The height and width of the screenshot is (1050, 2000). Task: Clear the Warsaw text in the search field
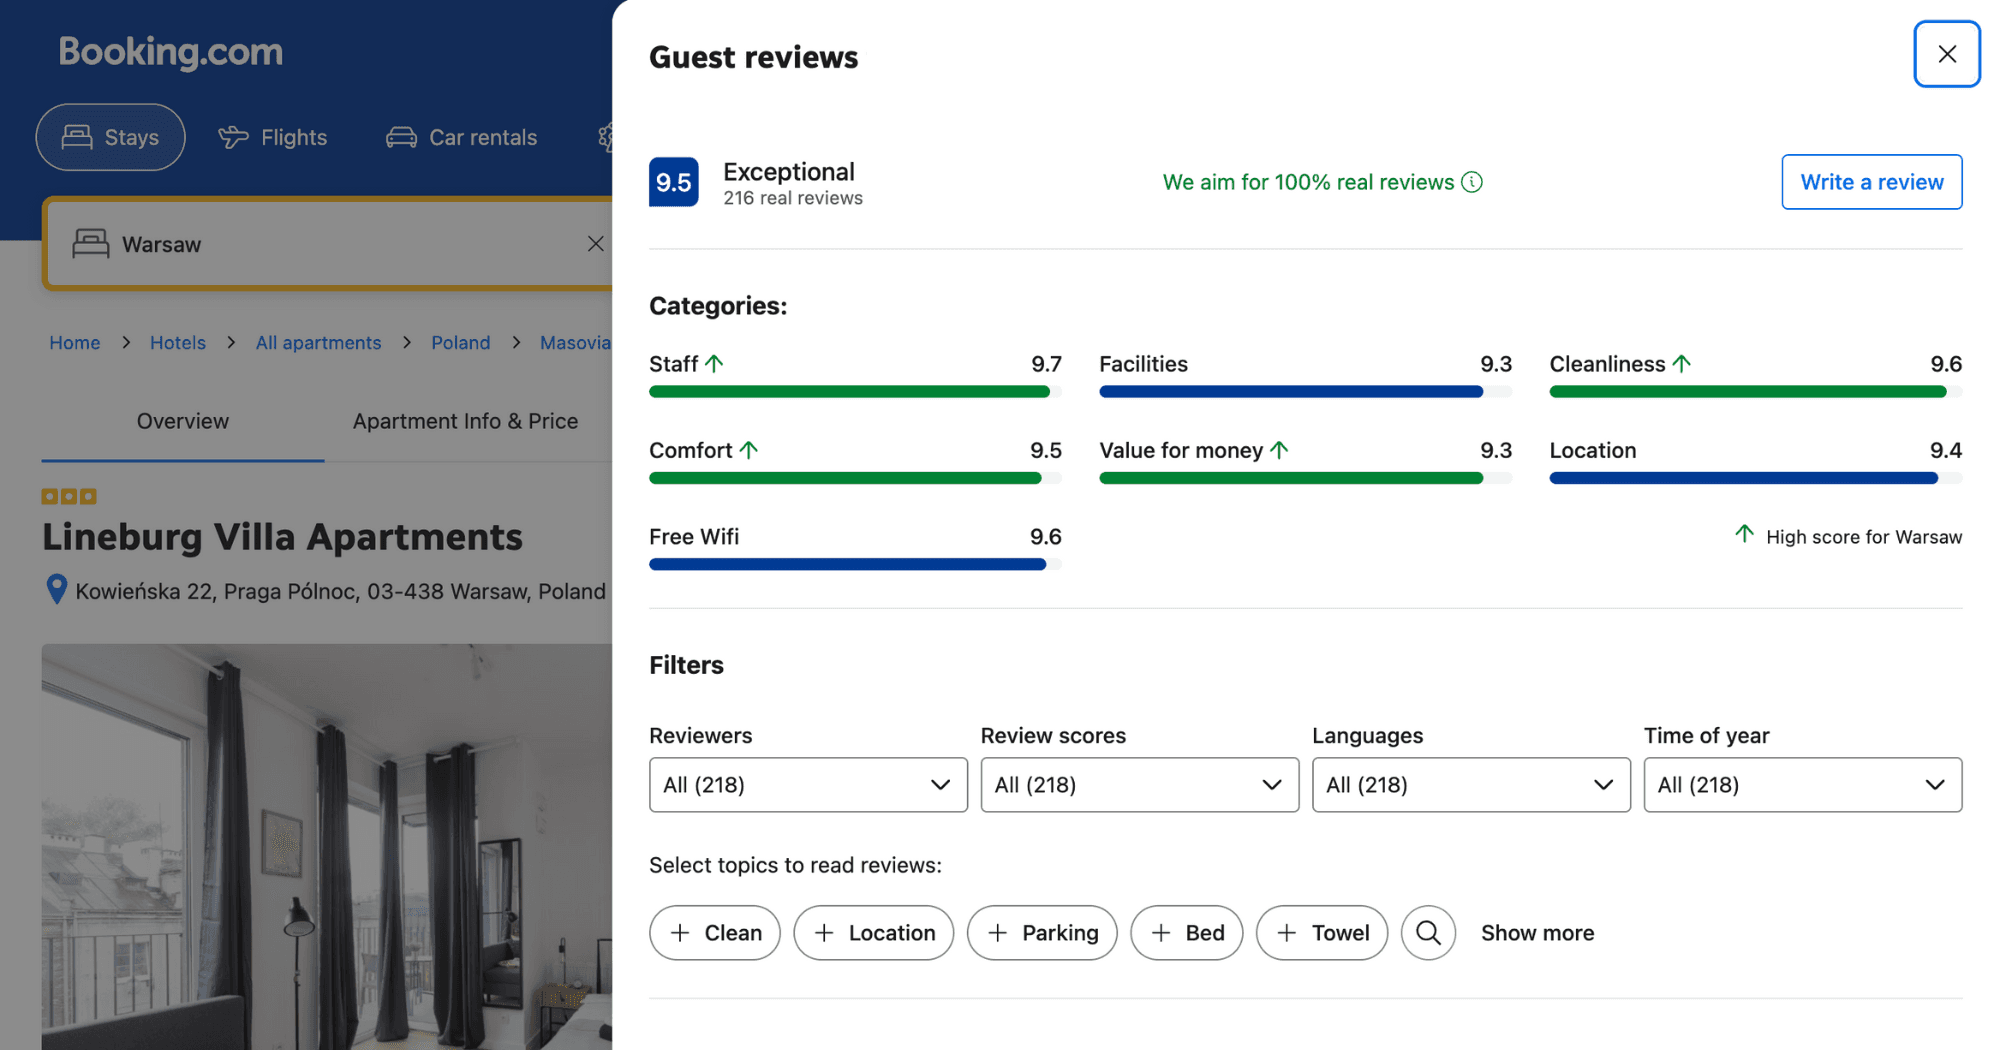596,243
